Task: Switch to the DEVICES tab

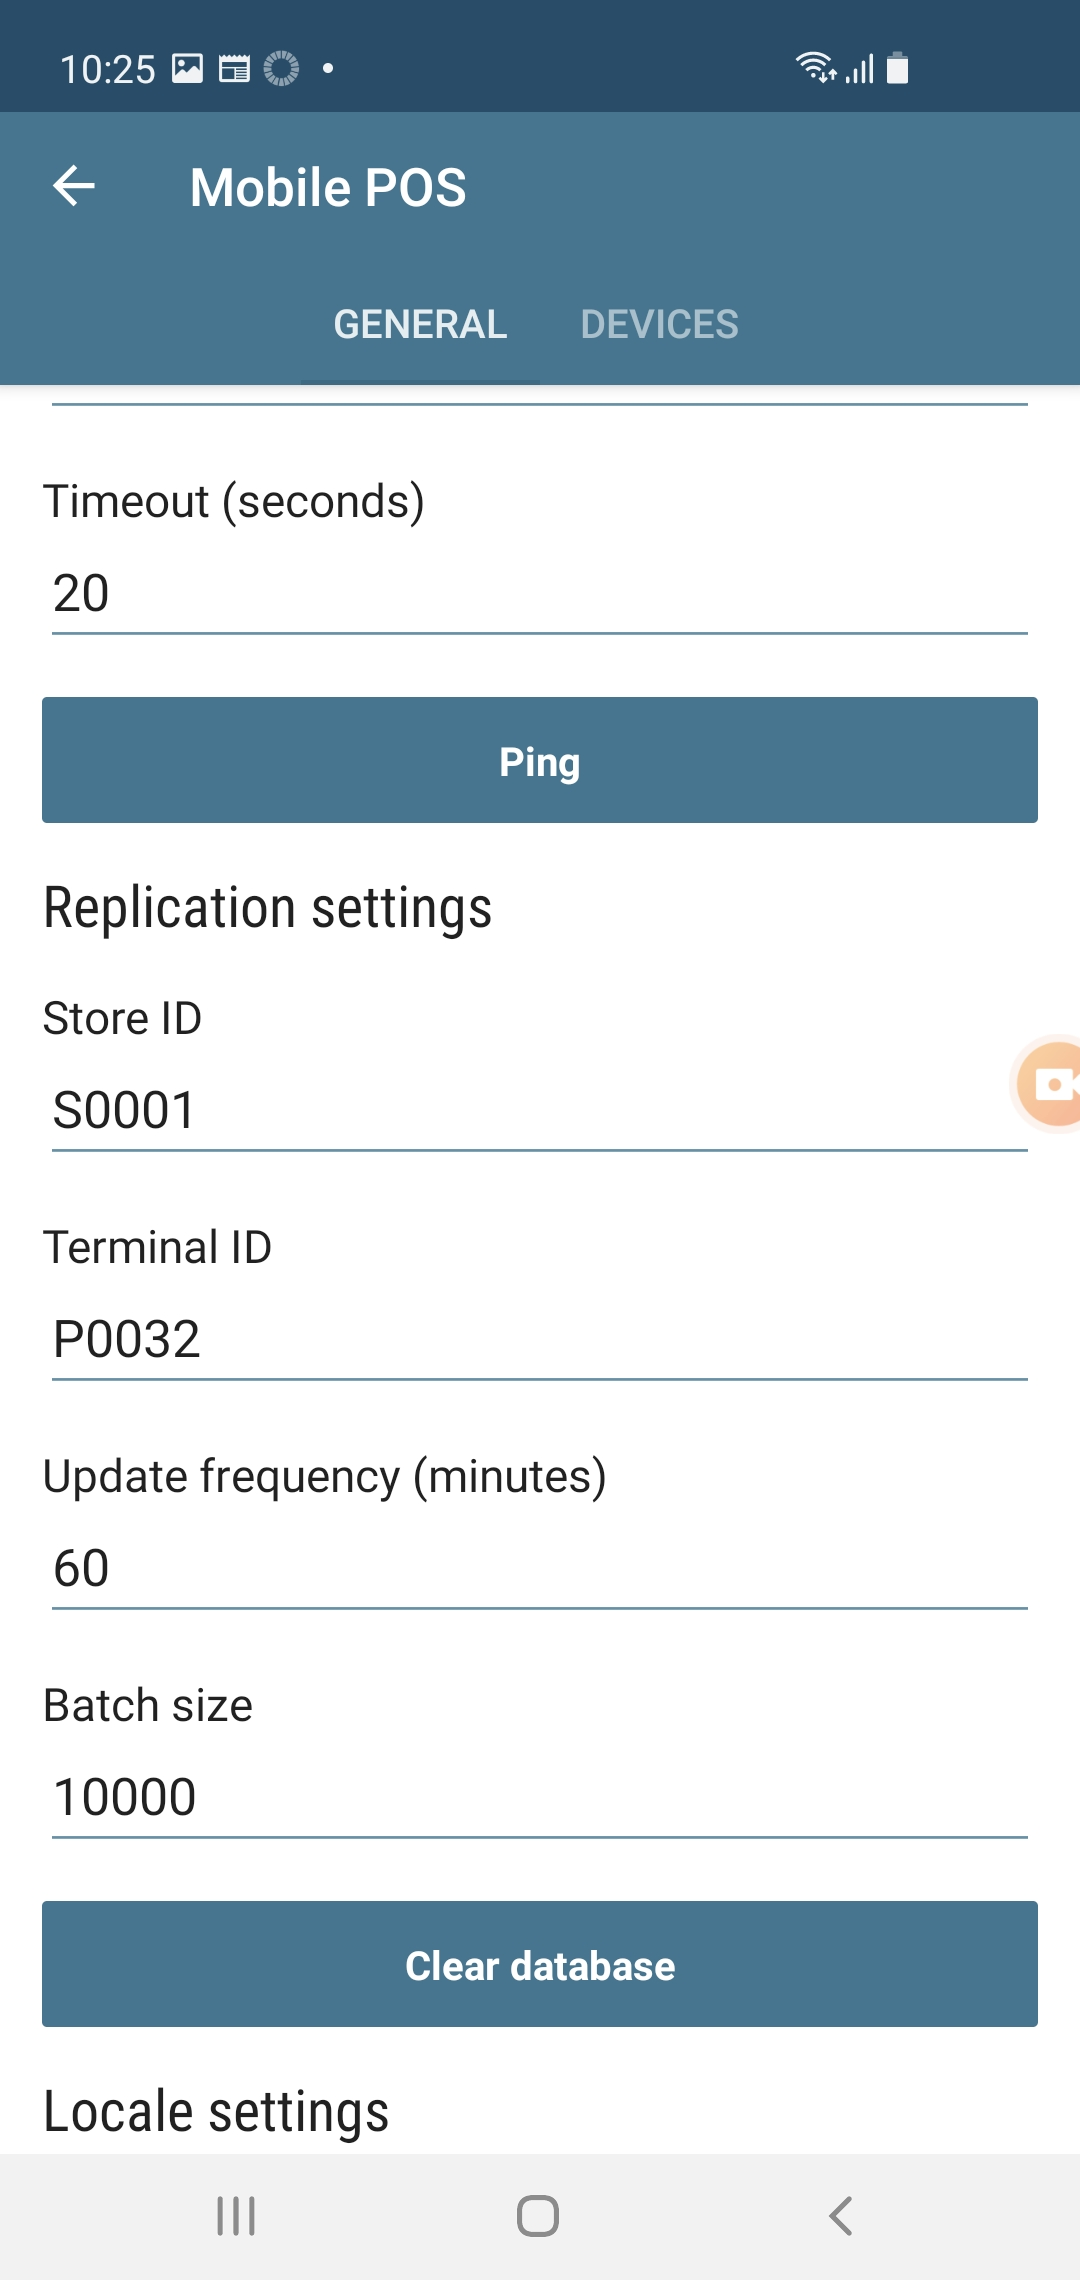Action: click(659, 324)
